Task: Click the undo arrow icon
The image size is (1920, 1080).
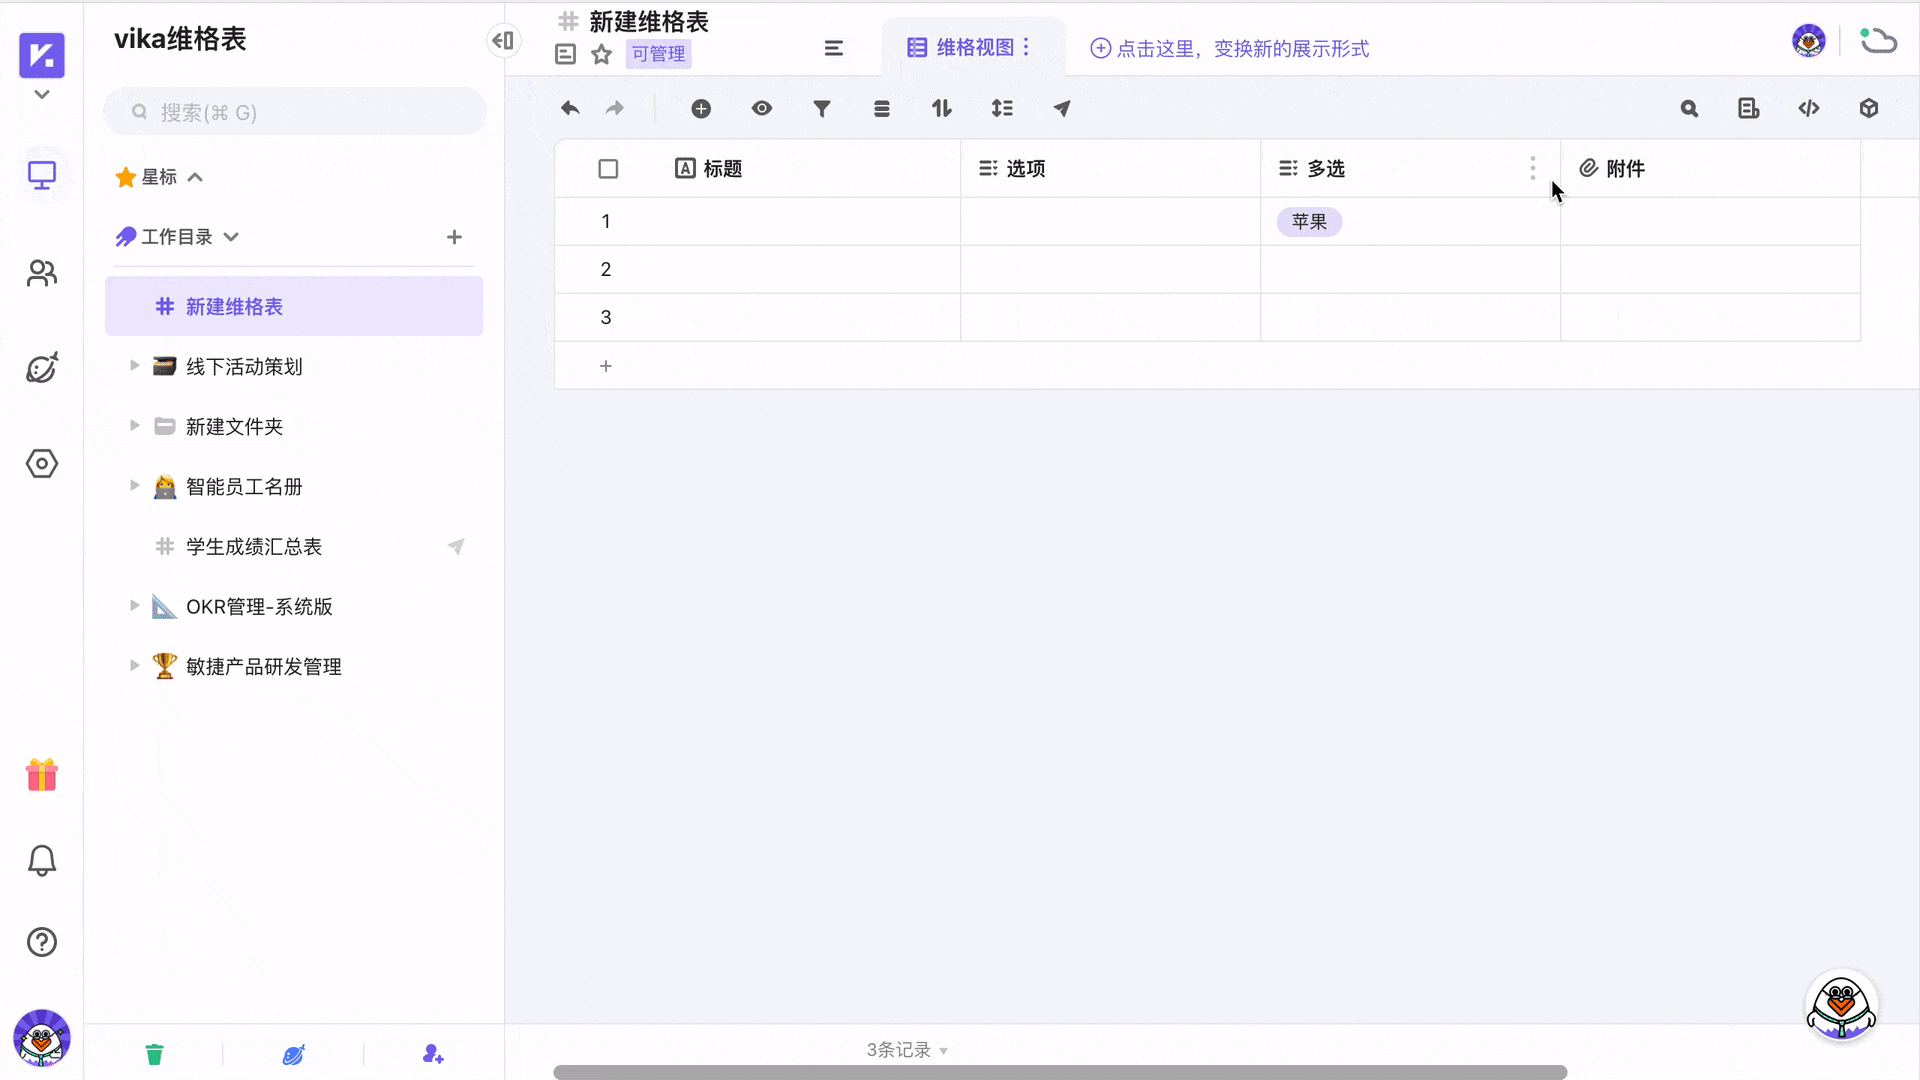Action: tap(570, 108)
